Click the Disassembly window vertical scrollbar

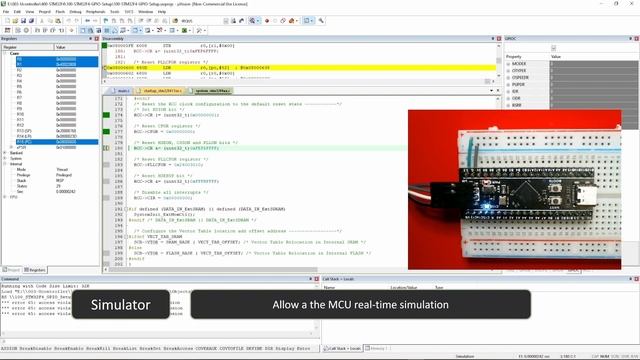click(498, 60)
